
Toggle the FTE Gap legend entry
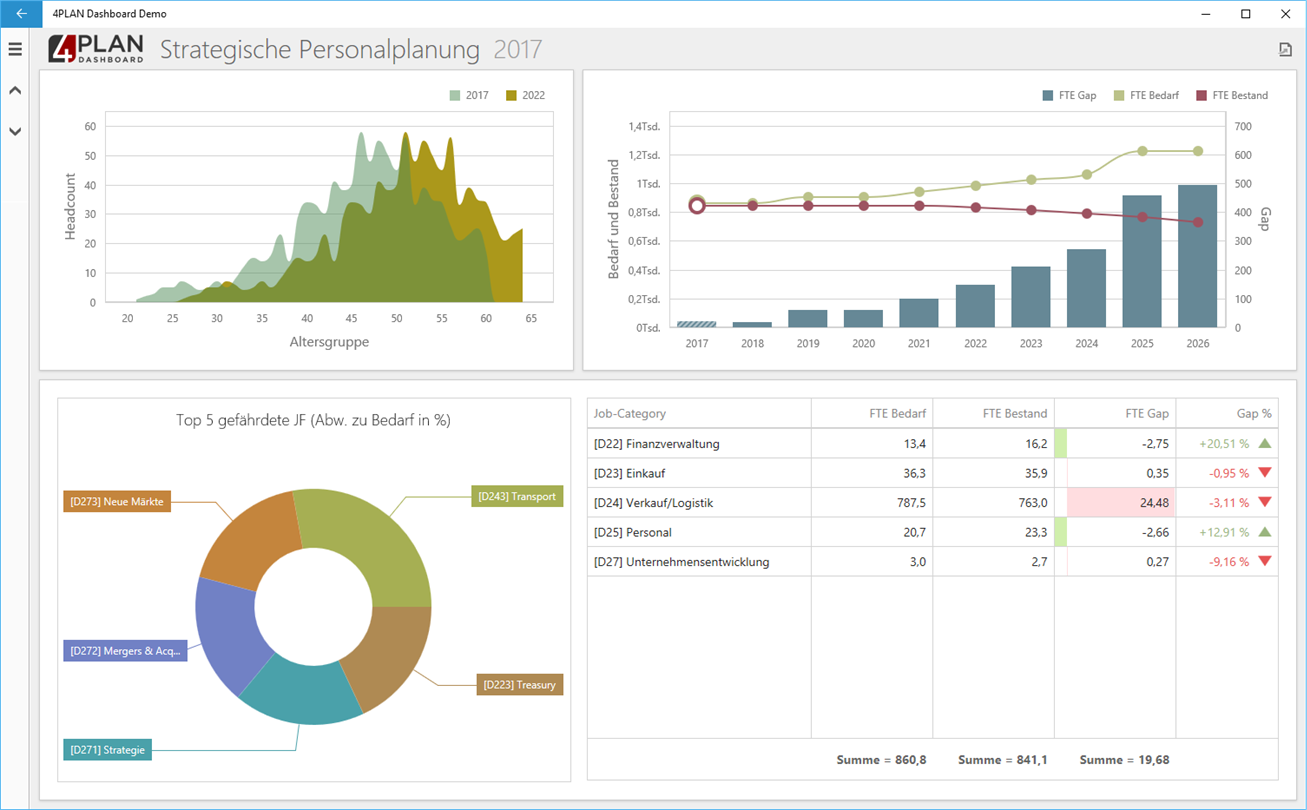coord(1069,96)
